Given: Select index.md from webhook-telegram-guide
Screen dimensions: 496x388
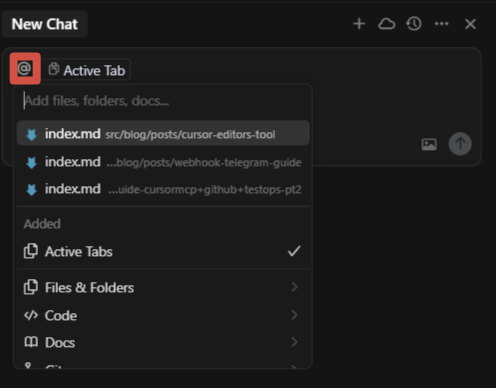Looking at the screenshot, I should [x=163, y=162].
